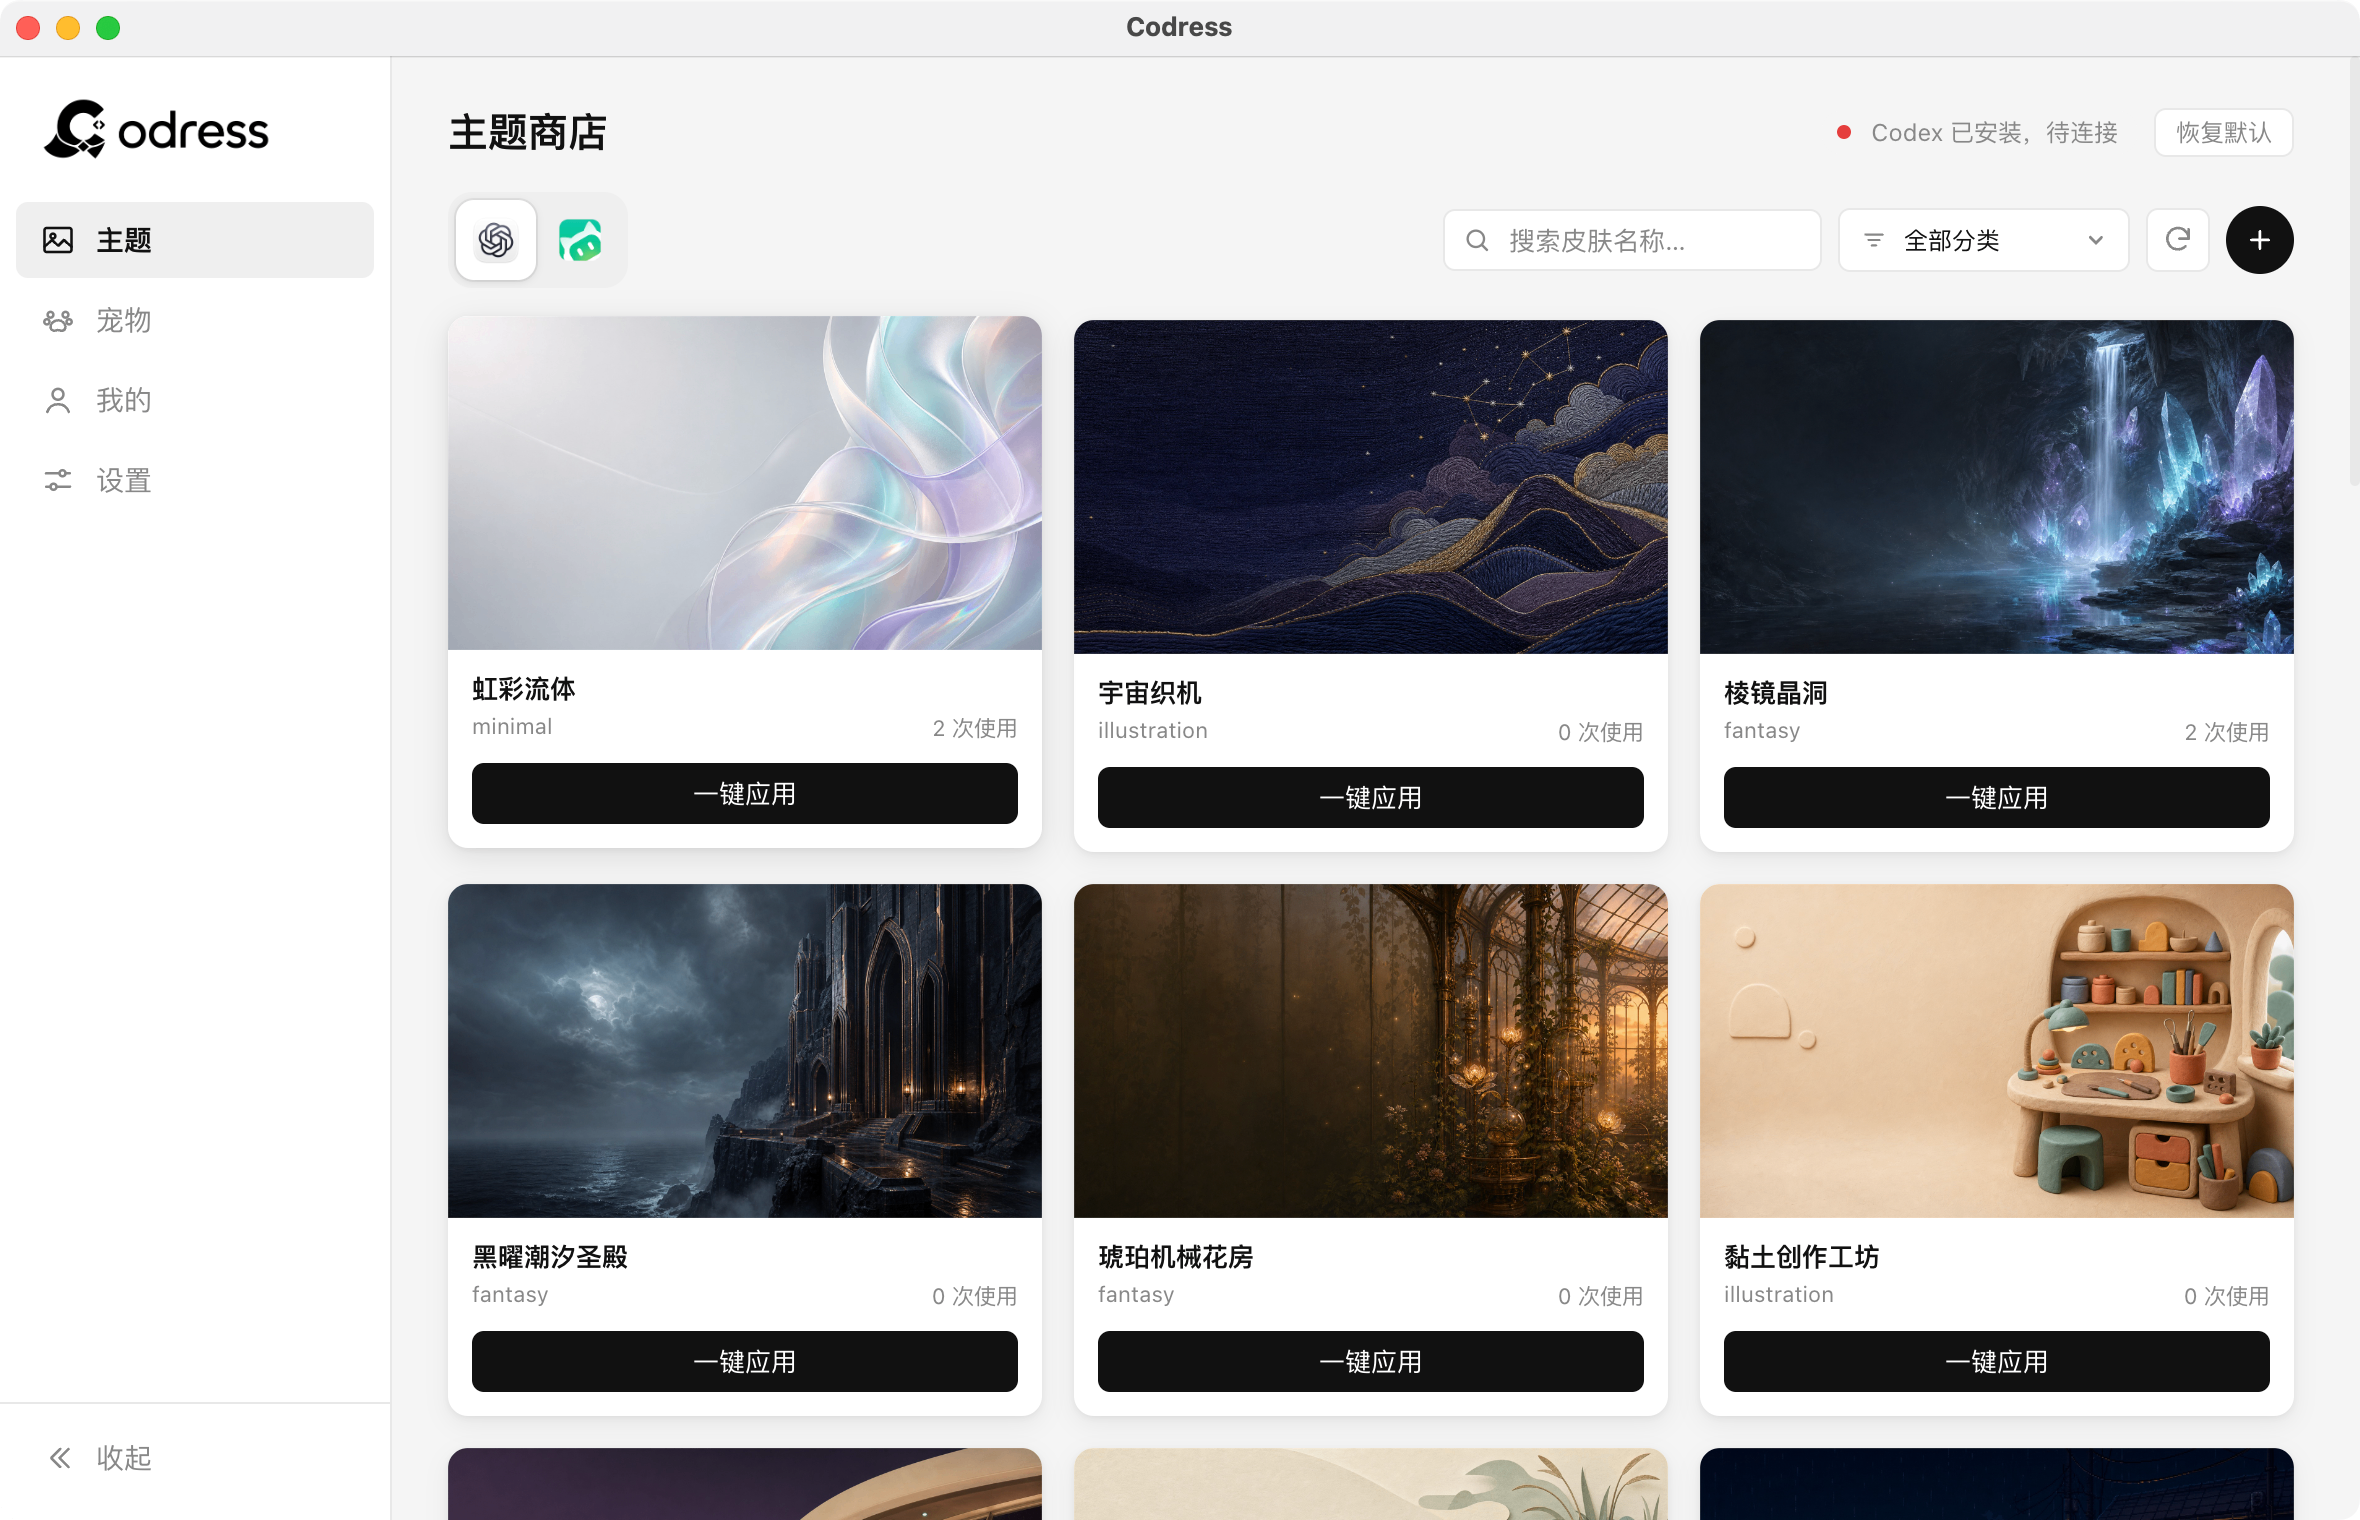This screenshot has width=2360, height=1520.
Task: Open the 琥珀机械花房 preview image
Action: click(x=1371, y=1051)
